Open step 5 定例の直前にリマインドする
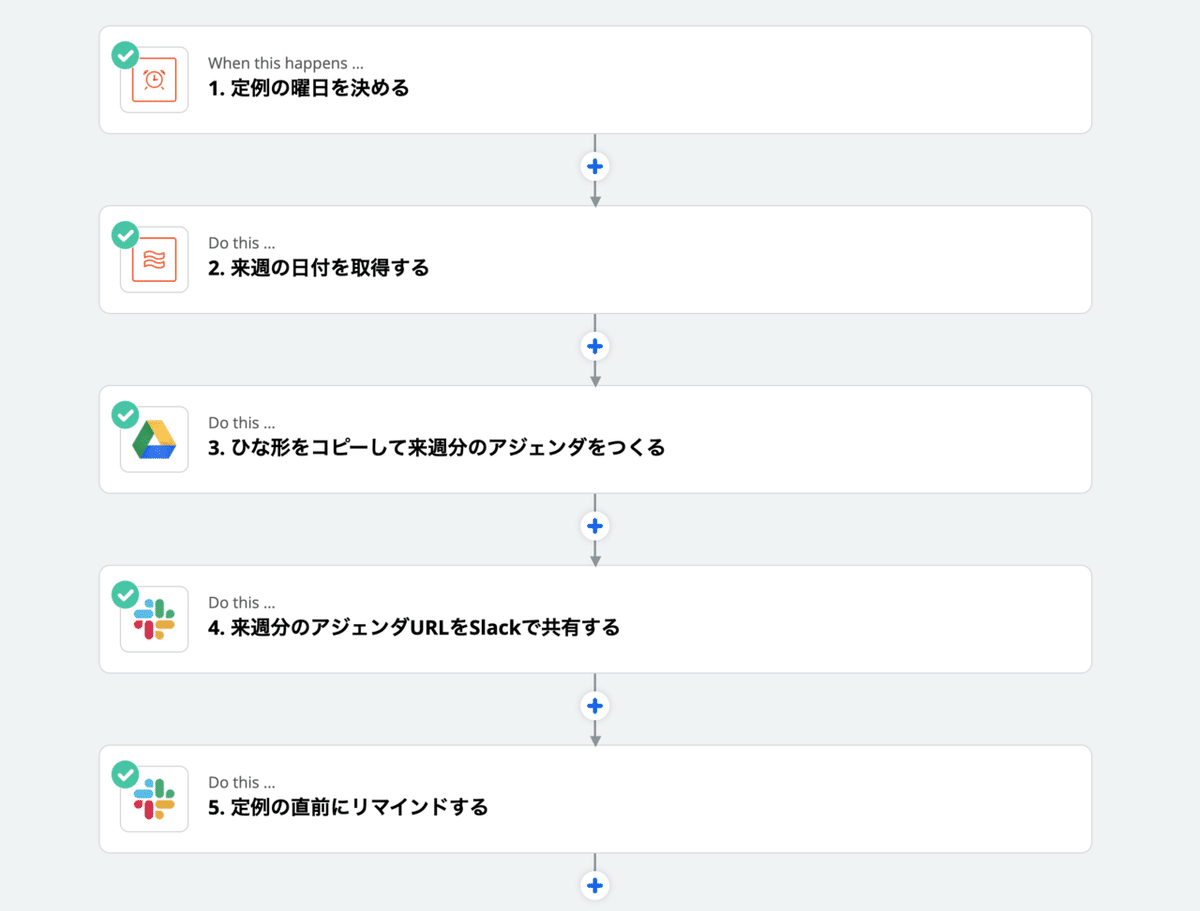 pos(348,808)
